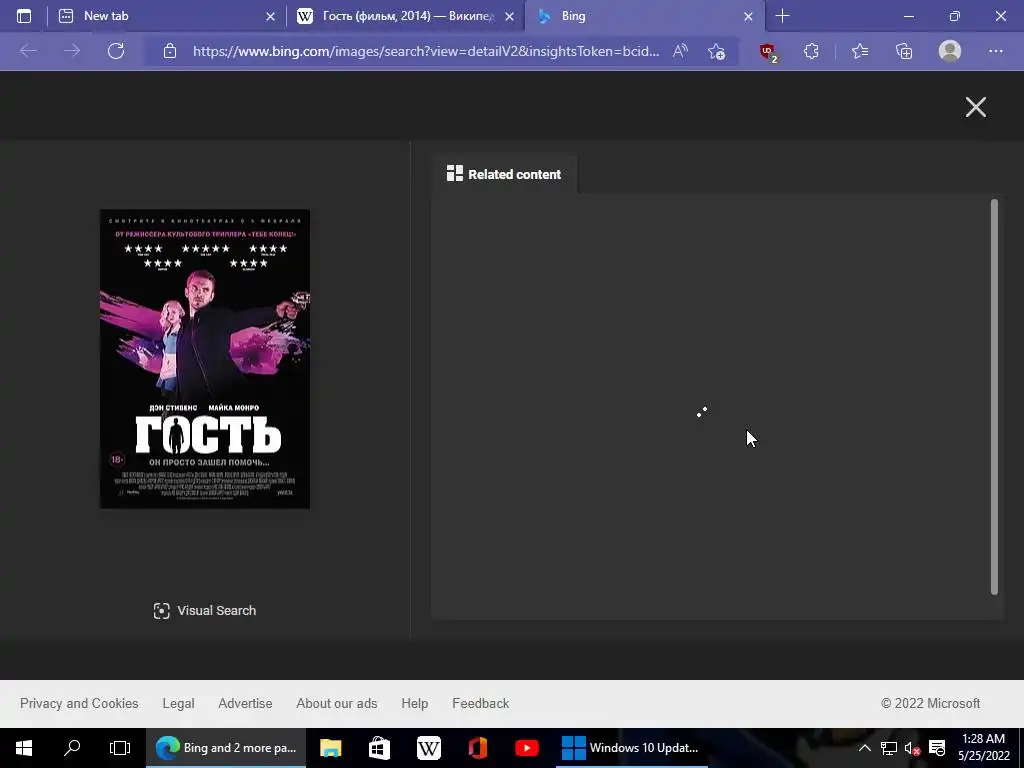
Task: Open the Help footer link
Action: pos(415,703)
